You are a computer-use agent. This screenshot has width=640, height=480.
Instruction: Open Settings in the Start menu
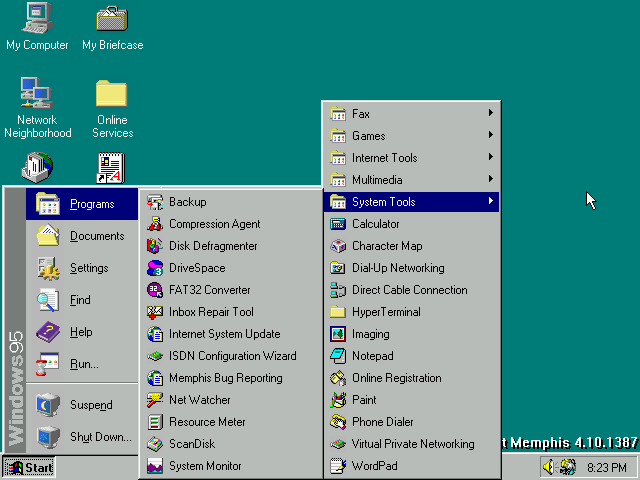point(82,268)
